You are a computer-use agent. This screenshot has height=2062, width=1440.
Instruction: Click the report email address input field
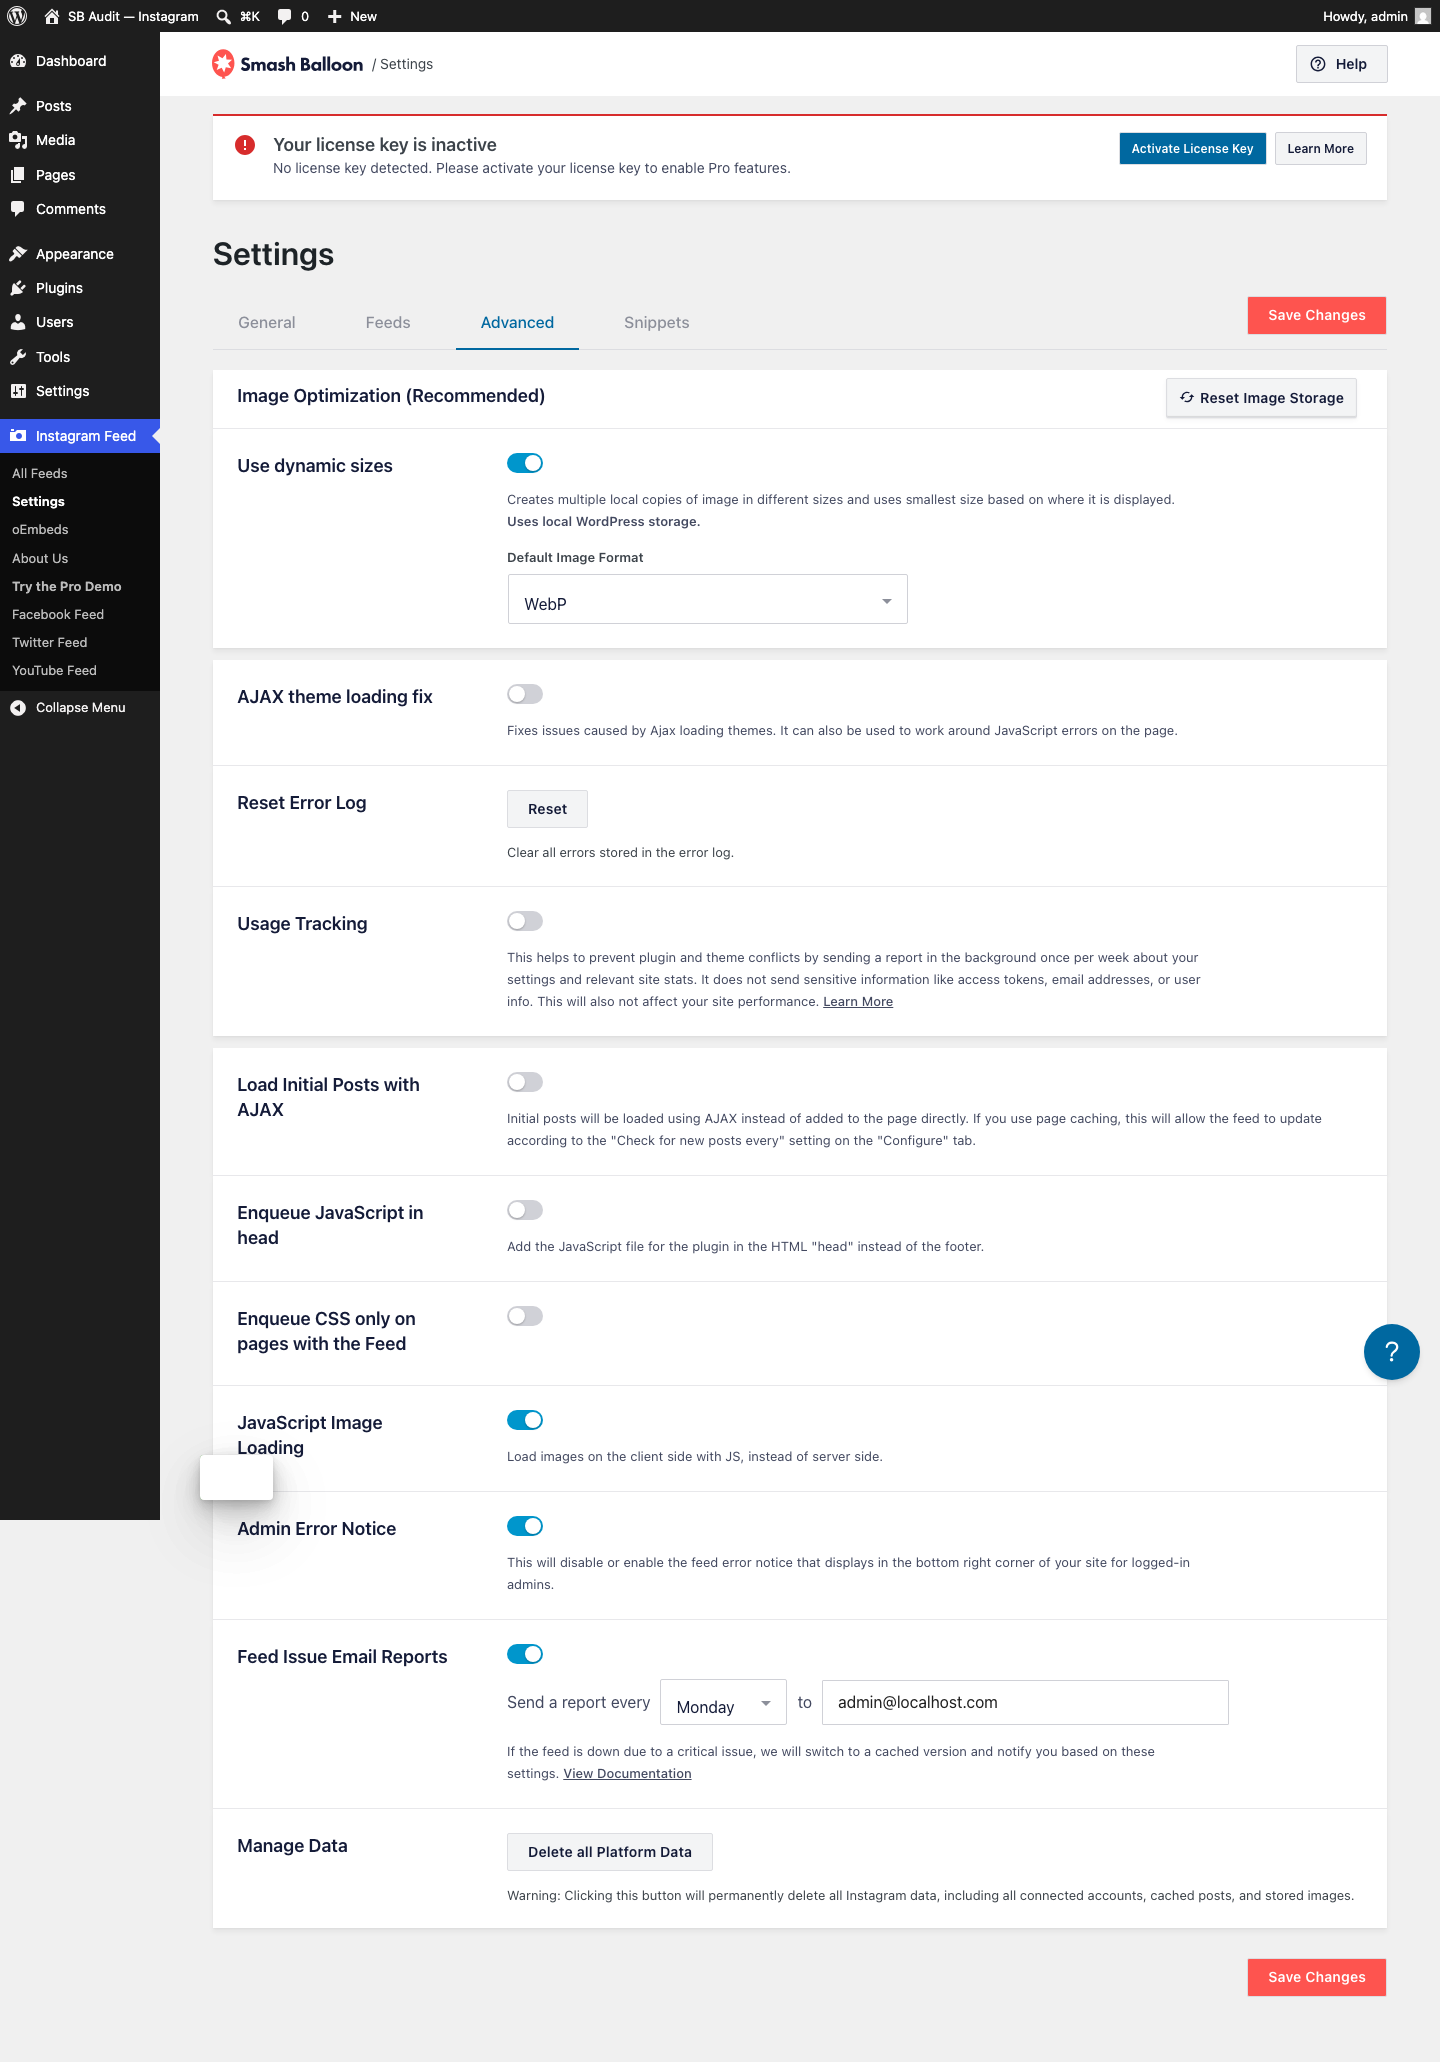pos(1025,1703)
